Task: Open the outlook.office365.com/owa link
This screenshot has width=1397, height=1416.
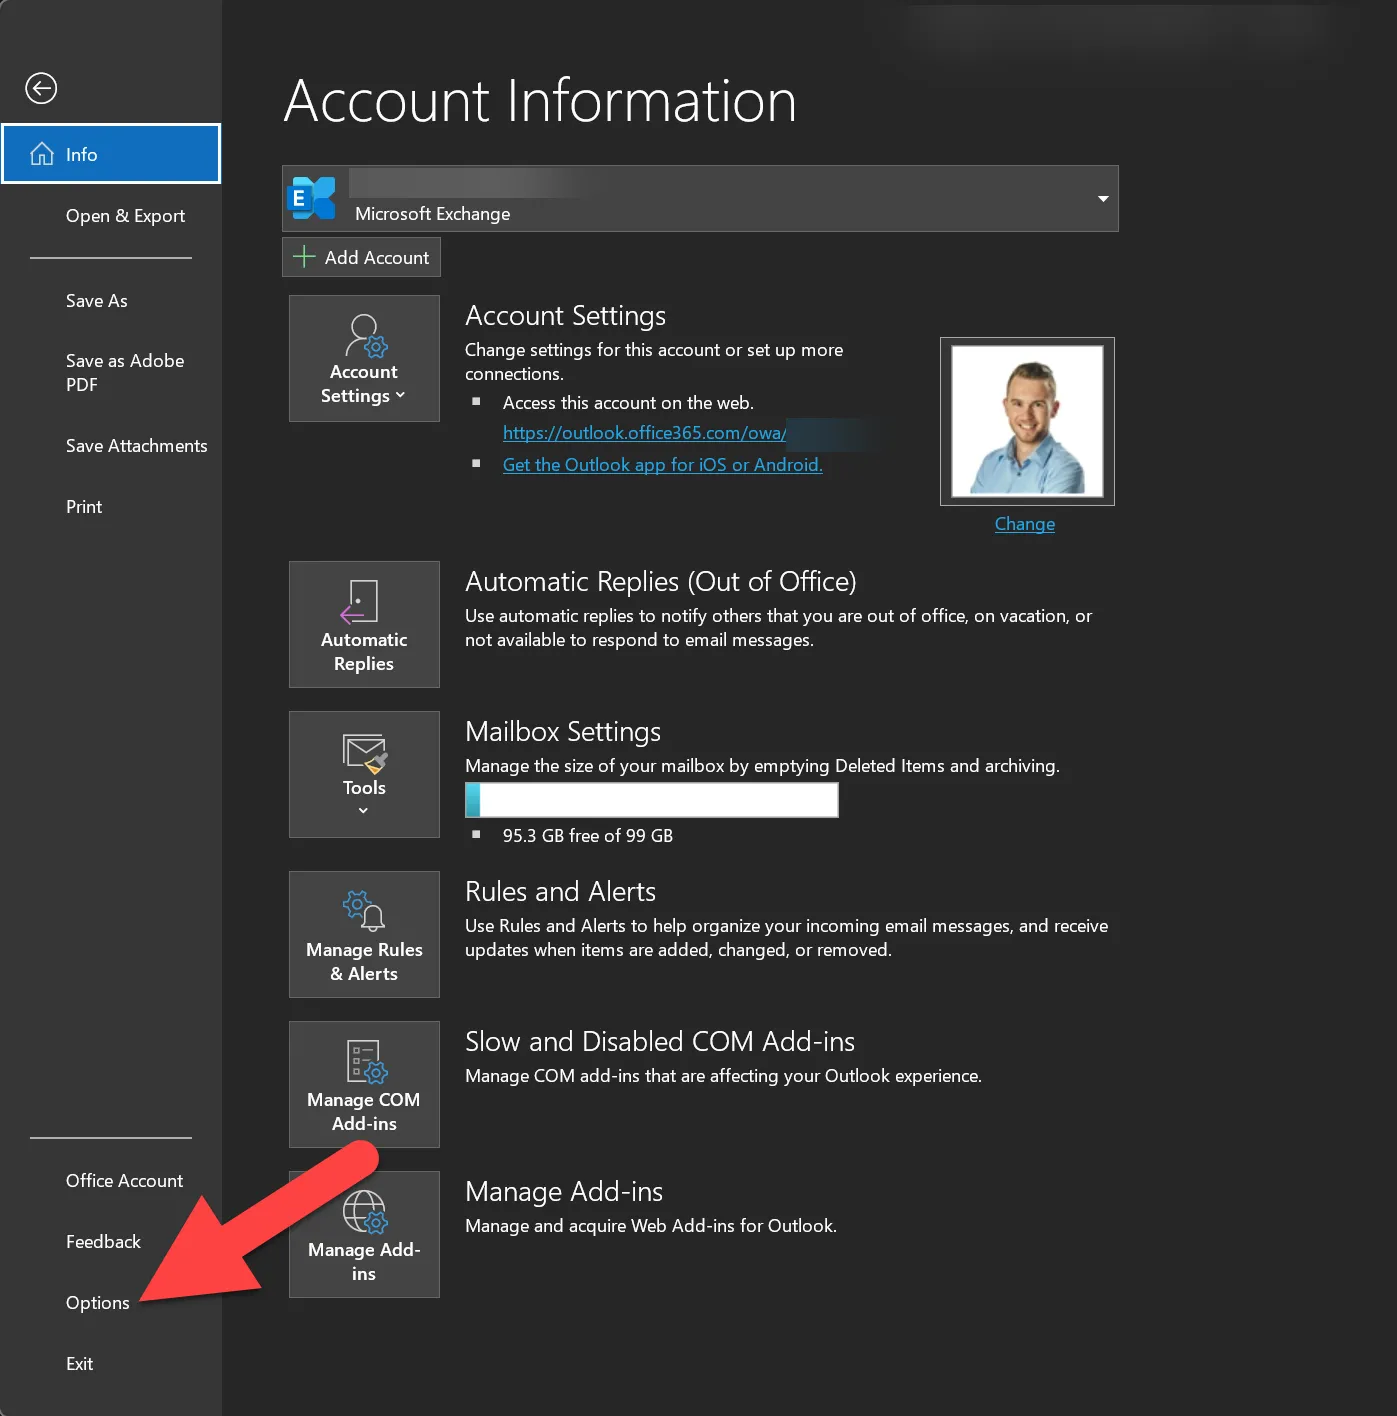Action: tap(645, 433)
